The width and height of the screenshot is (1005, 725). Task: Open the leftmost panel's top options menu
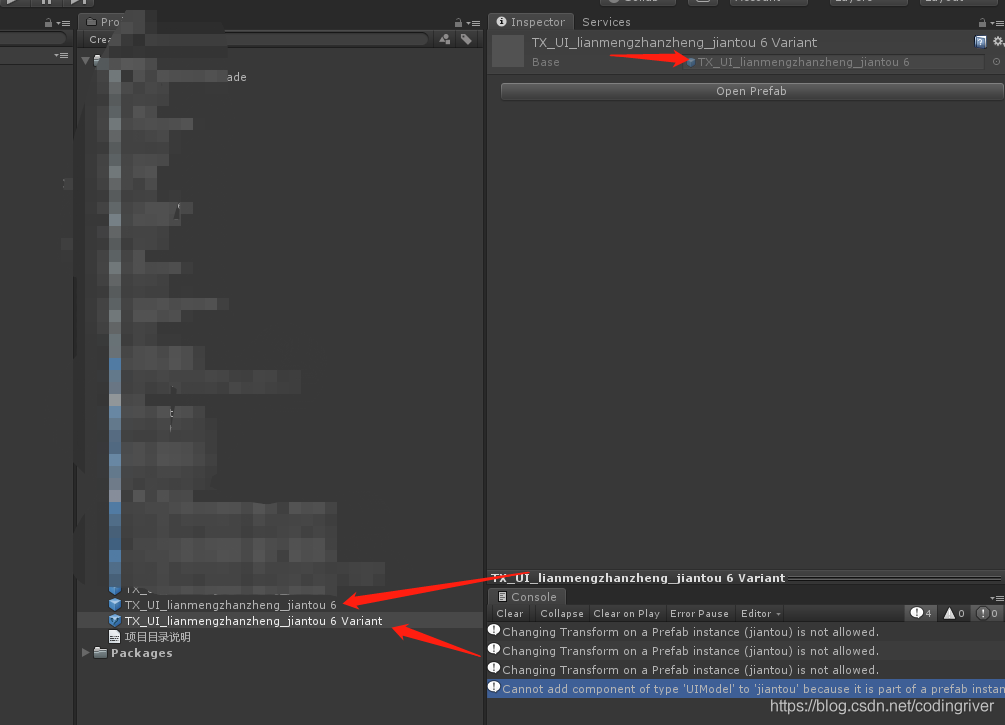click(x=63, y=23)
